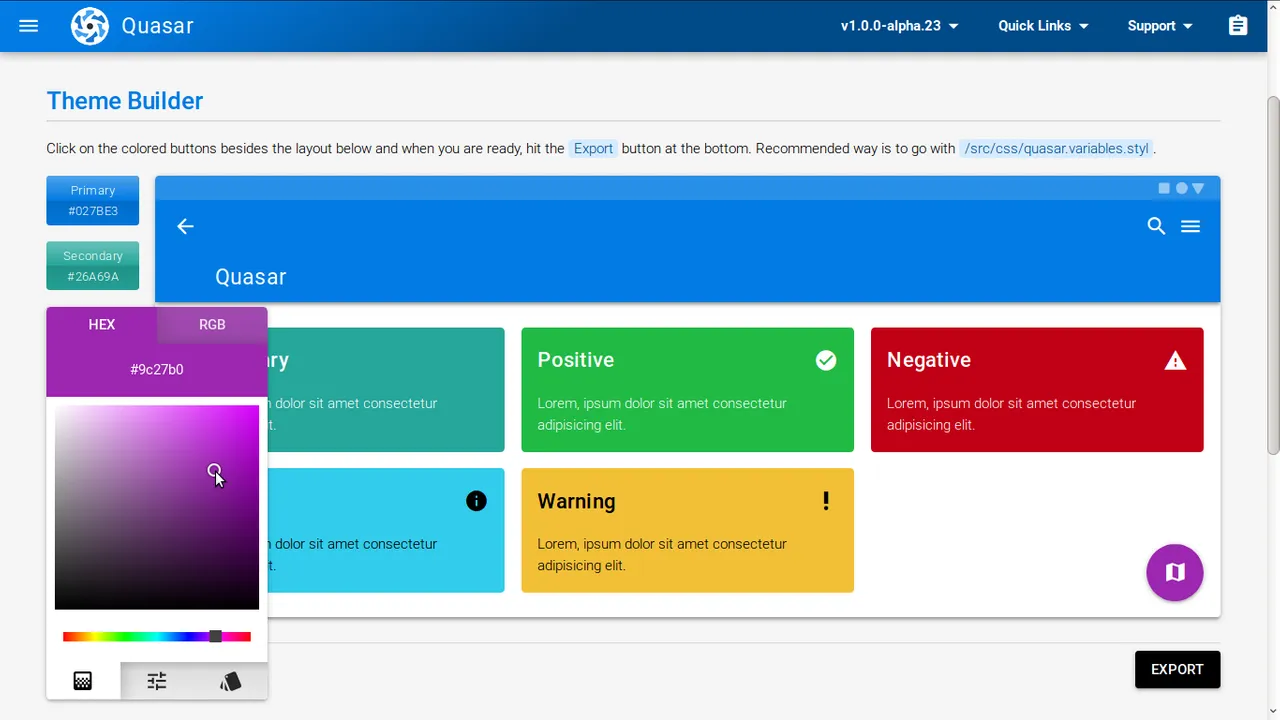Click the square icon in preview top bar
The width and height of the screenshot is (1280, 720).
(x=1164, y=188)
